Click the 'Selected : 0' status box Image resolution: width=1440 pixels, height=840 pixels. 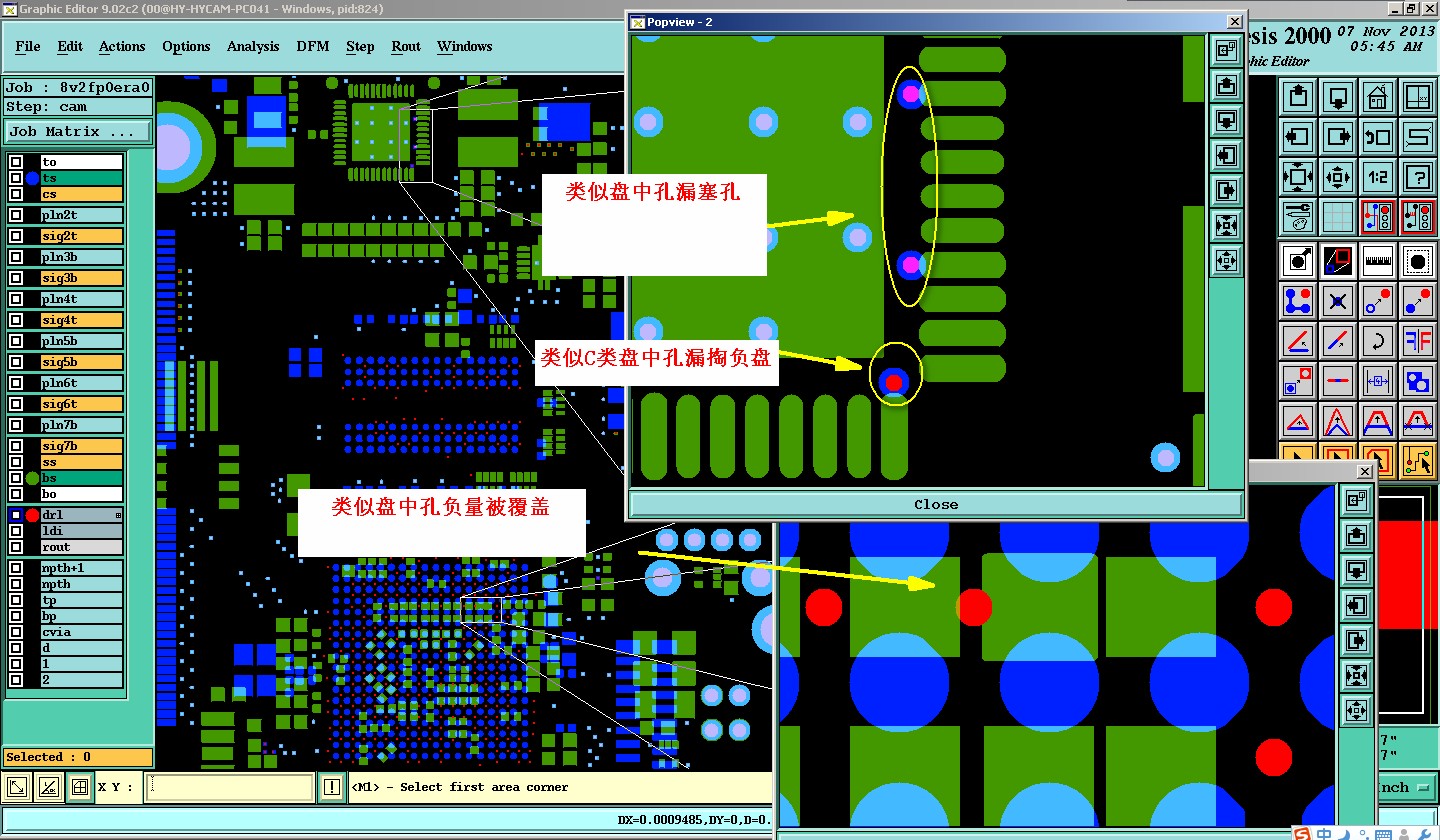coord(78,757)
